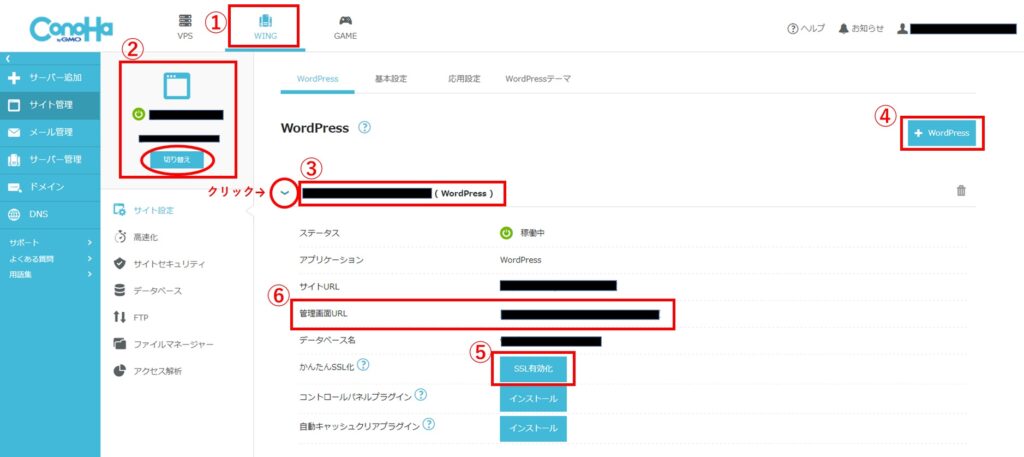Install the 自動キャッシュクリアプラグイン
1024x457 pixels.
(534, 429)
